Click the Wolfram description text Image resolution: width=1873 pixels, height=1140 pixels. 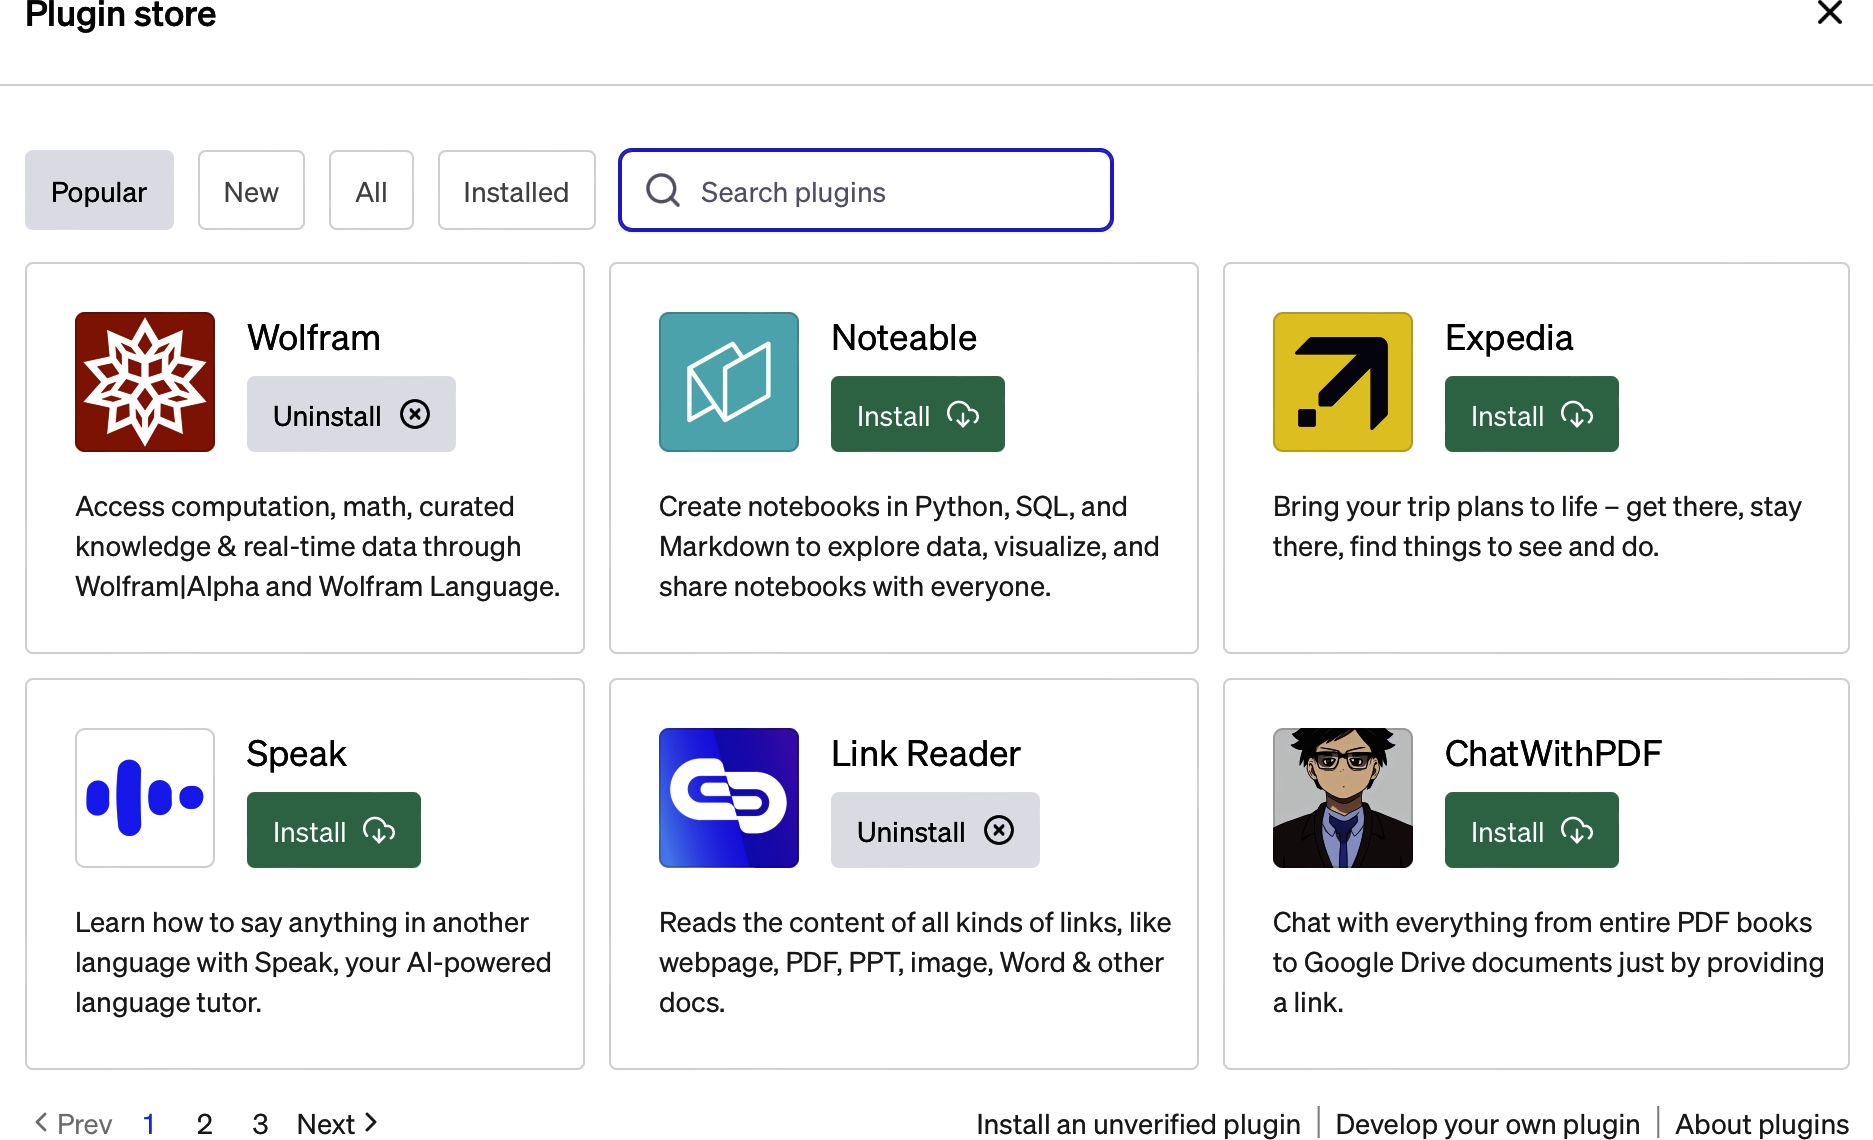point(317,546)
